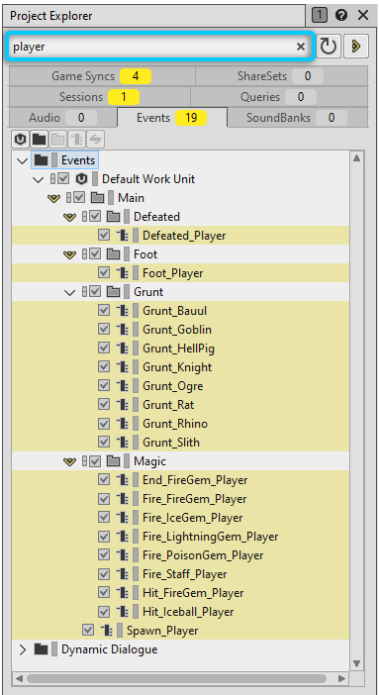This screenshot has height=695, width=379.
Task: Collapse the Foot folder node
Action: [70, 255]
